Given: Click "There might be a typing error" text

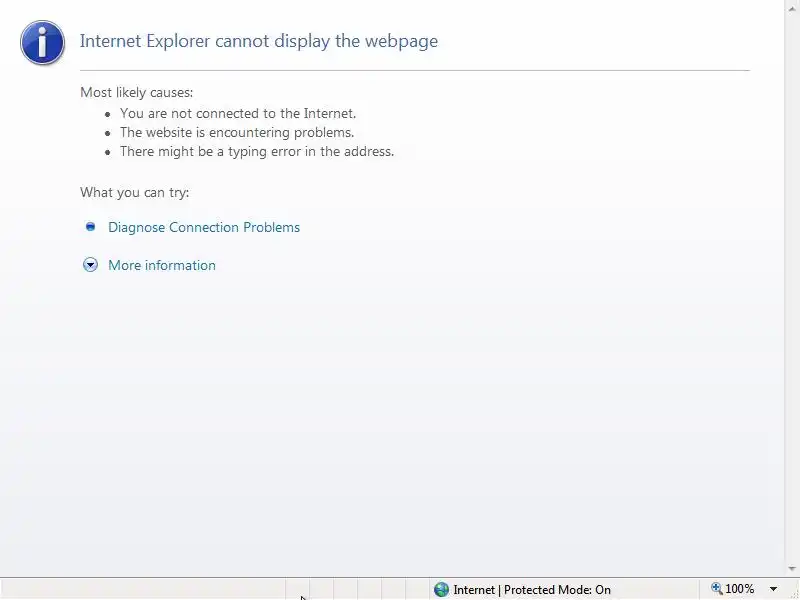Looking at the screenshot, I should click(211, 152).
